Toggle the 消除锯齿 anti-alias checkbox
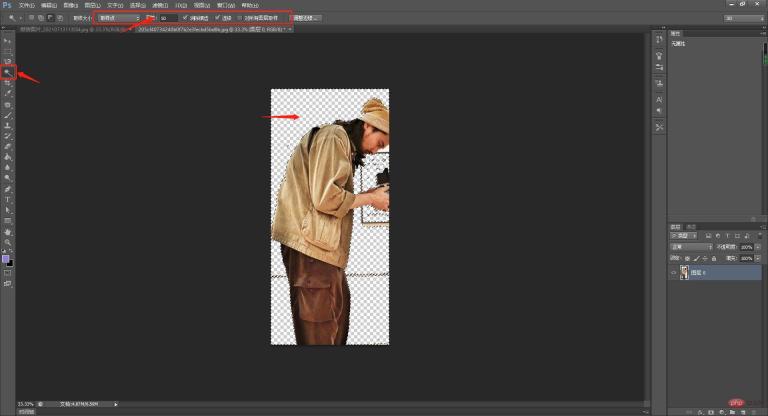The width and height of the screenshot is (768, 416). coord(185,18)
